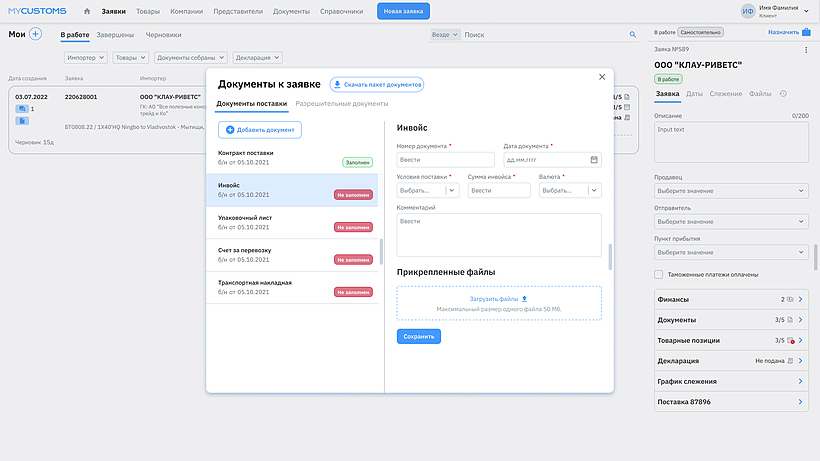Click the home icon in the top navigation
The width and height of the screenshot is (820, 461).
87,11
